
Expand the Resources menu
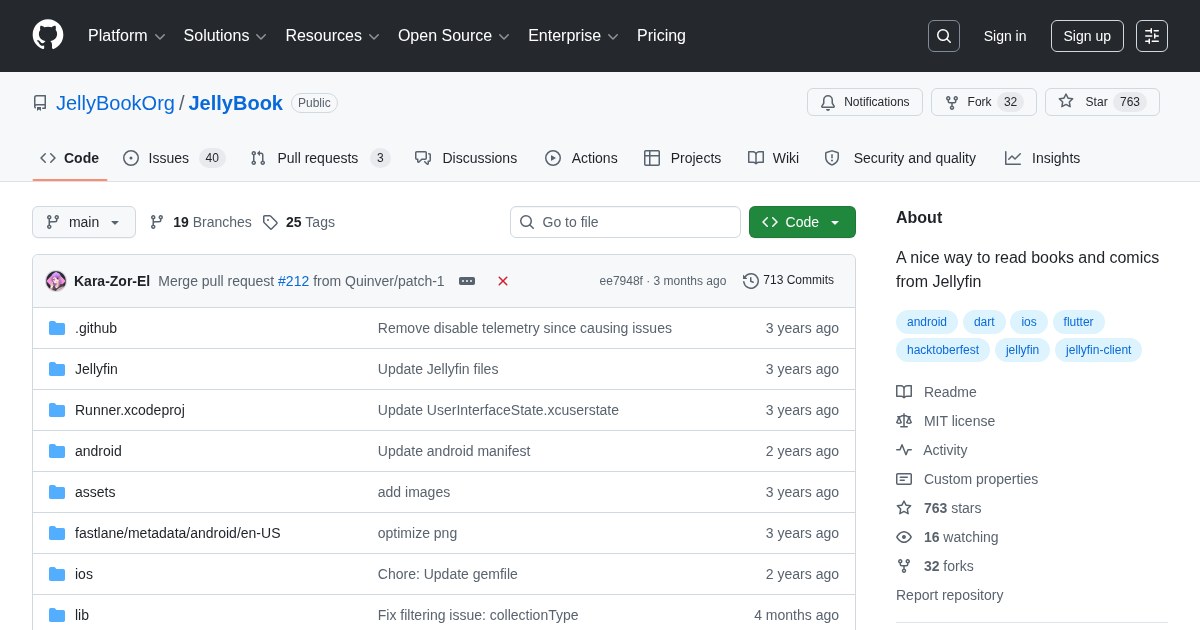click(x=333, y=36)
